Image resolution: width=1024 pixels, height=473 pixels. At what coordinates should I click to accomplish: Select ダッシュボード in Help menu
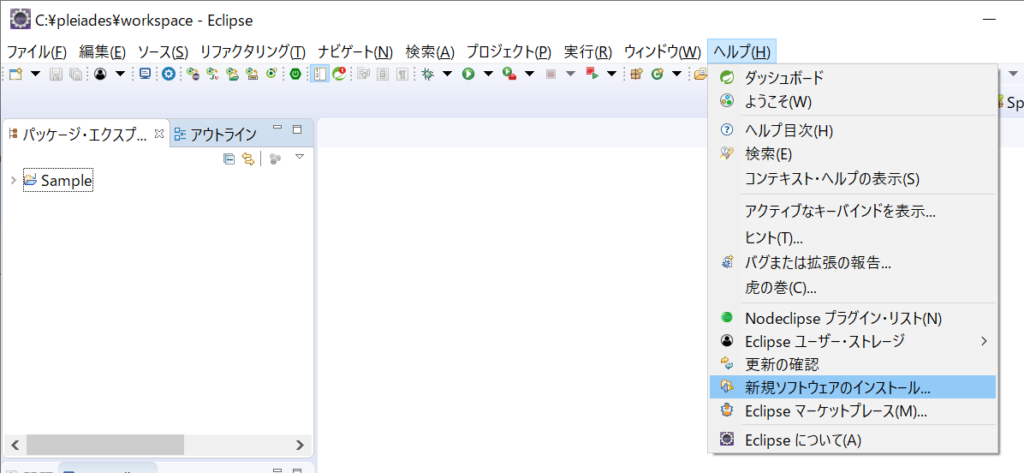[x=853, y=78]
